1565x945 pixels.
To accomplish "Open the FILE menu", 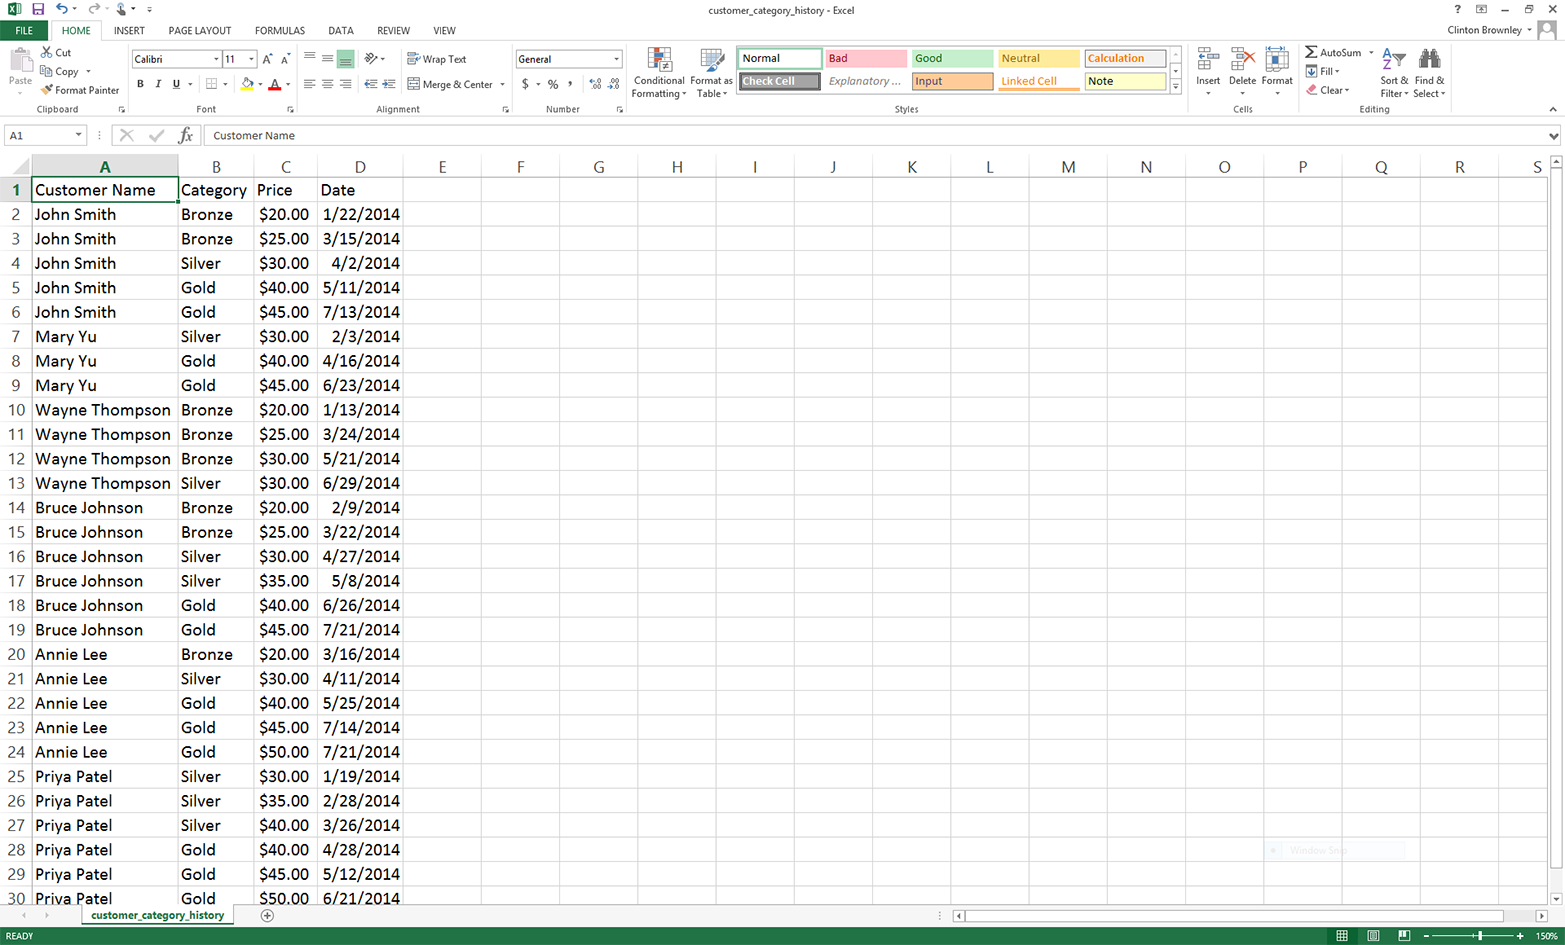I will pos(23,30).
